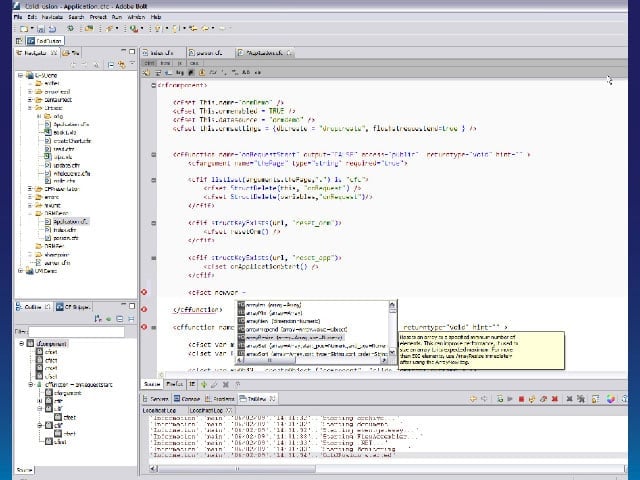
Task: Collapse the cfcomponent code fold marker
Action: (153, 85)
